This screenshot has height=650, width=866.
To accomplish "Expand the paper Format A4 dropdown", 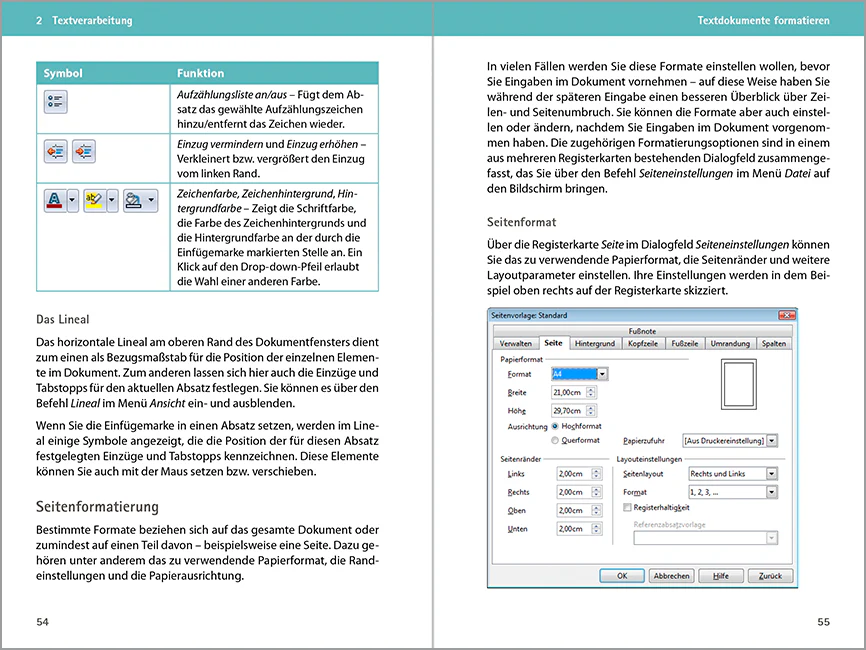I will click(x=602, y=374).
